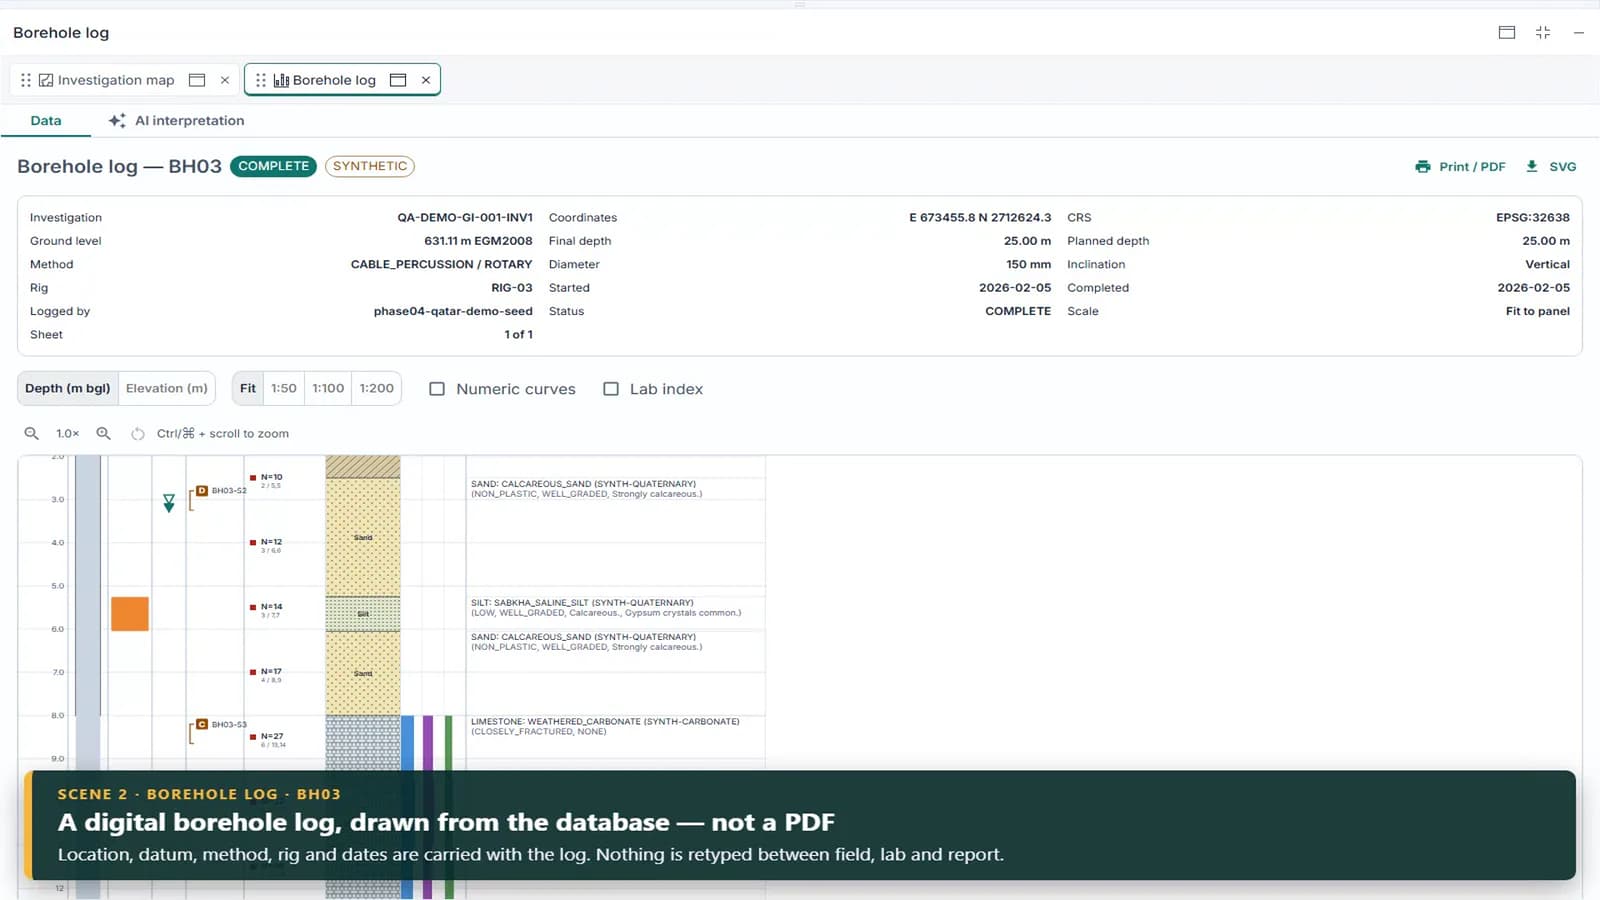Click the panel layout icon on Investigation map tab
The image size is (1600, 900).
tap(197, 80)
